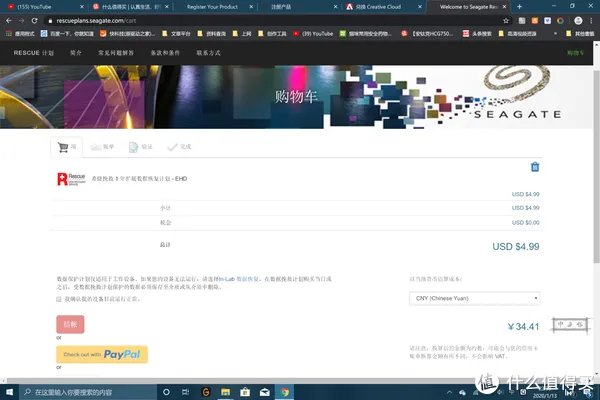The height and width of the screenshot is (400, 600).
Task: Open the (99) YouTube bookmark
Action: click(313, 34)
